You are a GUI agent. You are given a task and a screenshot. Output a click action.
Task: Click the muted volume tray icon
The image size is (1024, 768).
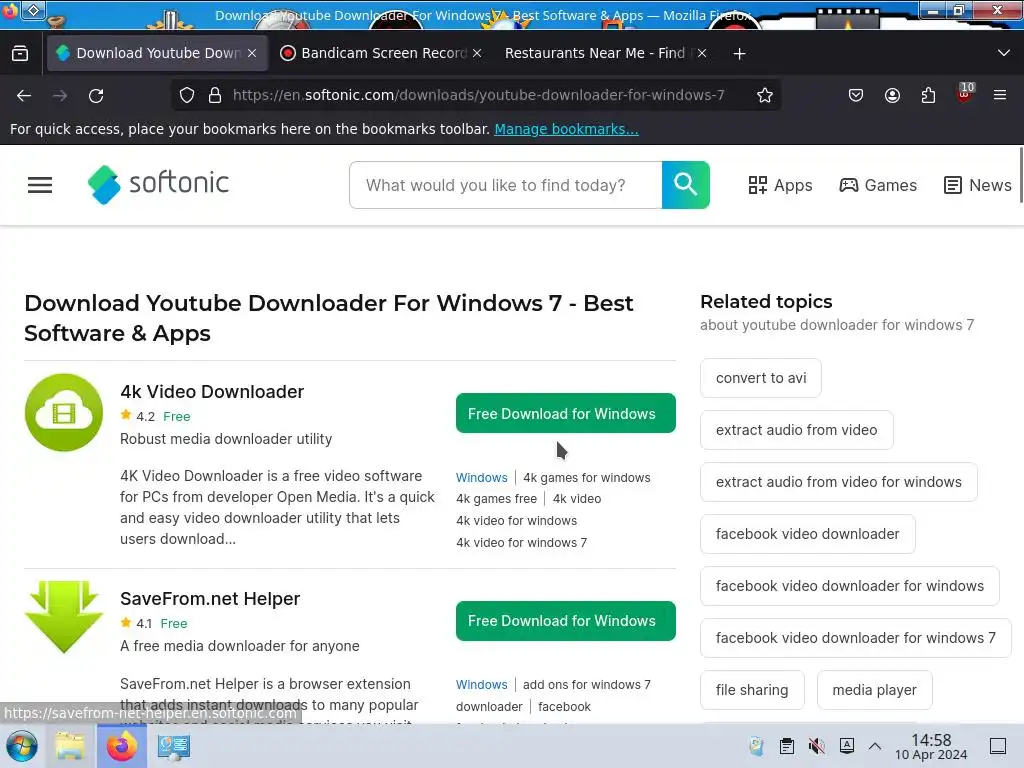[816, 746]
